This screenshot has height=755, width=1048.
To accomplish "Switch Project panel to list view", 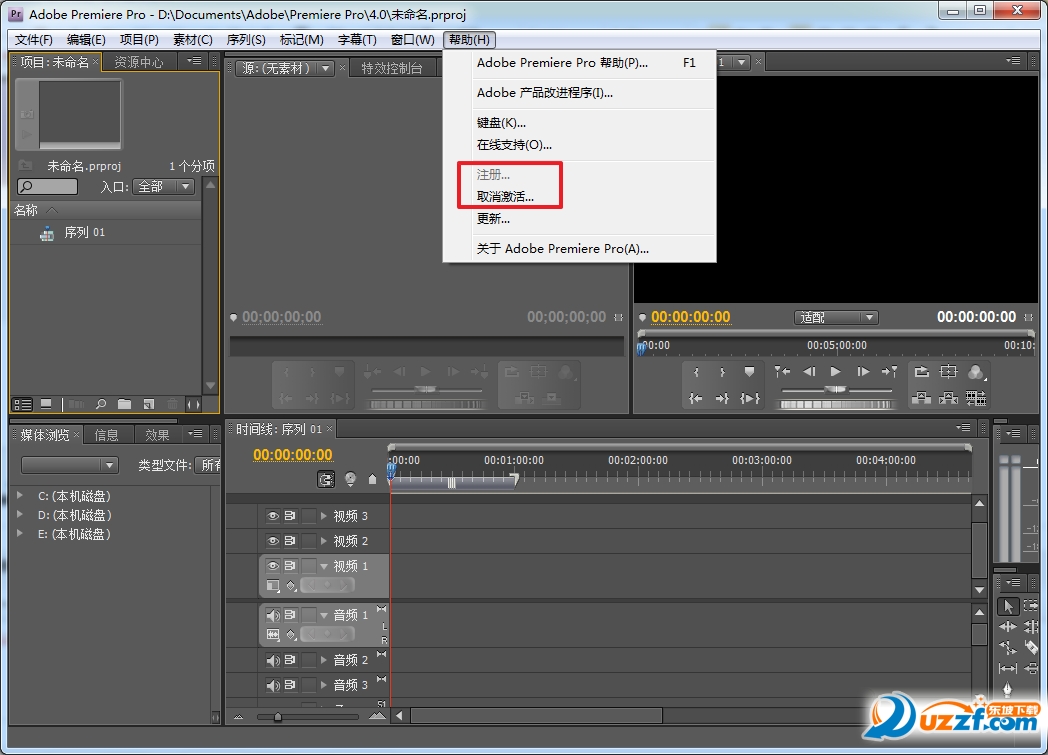I will 23,404.
